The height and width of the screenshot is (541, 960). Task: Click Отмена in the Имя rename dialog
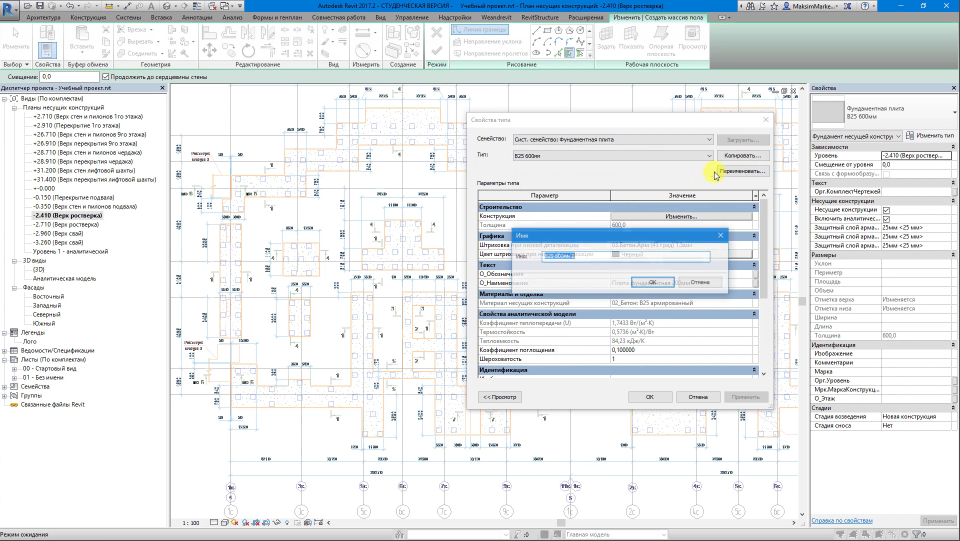(x=700, y=282)
